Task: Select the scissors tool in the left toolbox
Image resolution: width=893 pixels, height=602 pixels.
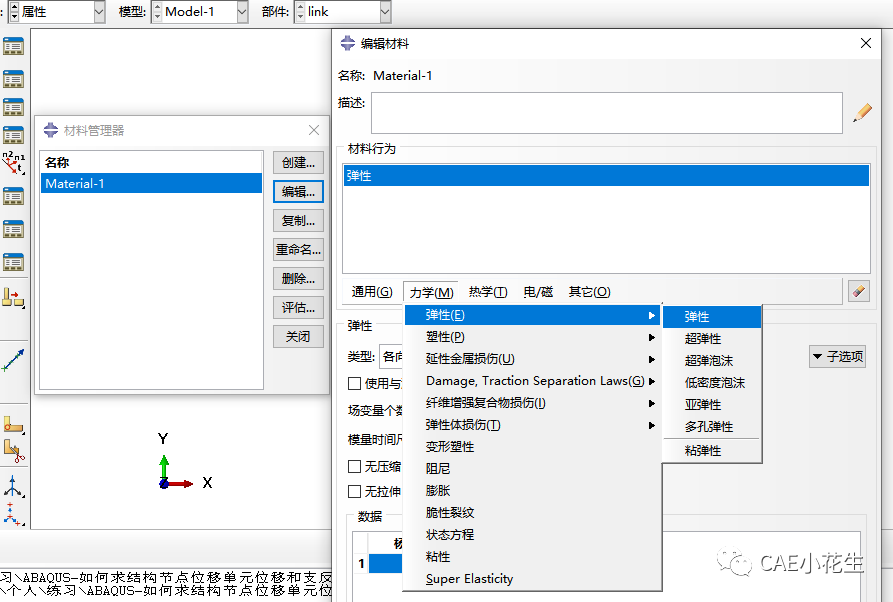Action: point(14,452)
